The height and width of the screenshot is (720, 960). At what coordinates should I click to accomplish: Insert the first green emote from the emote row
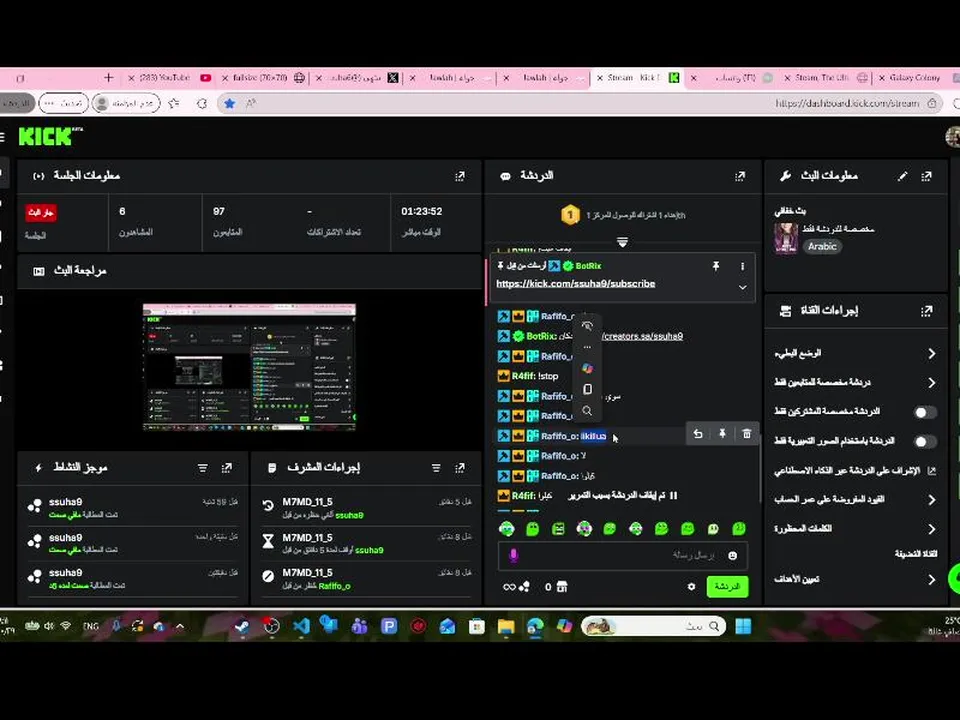506,528
